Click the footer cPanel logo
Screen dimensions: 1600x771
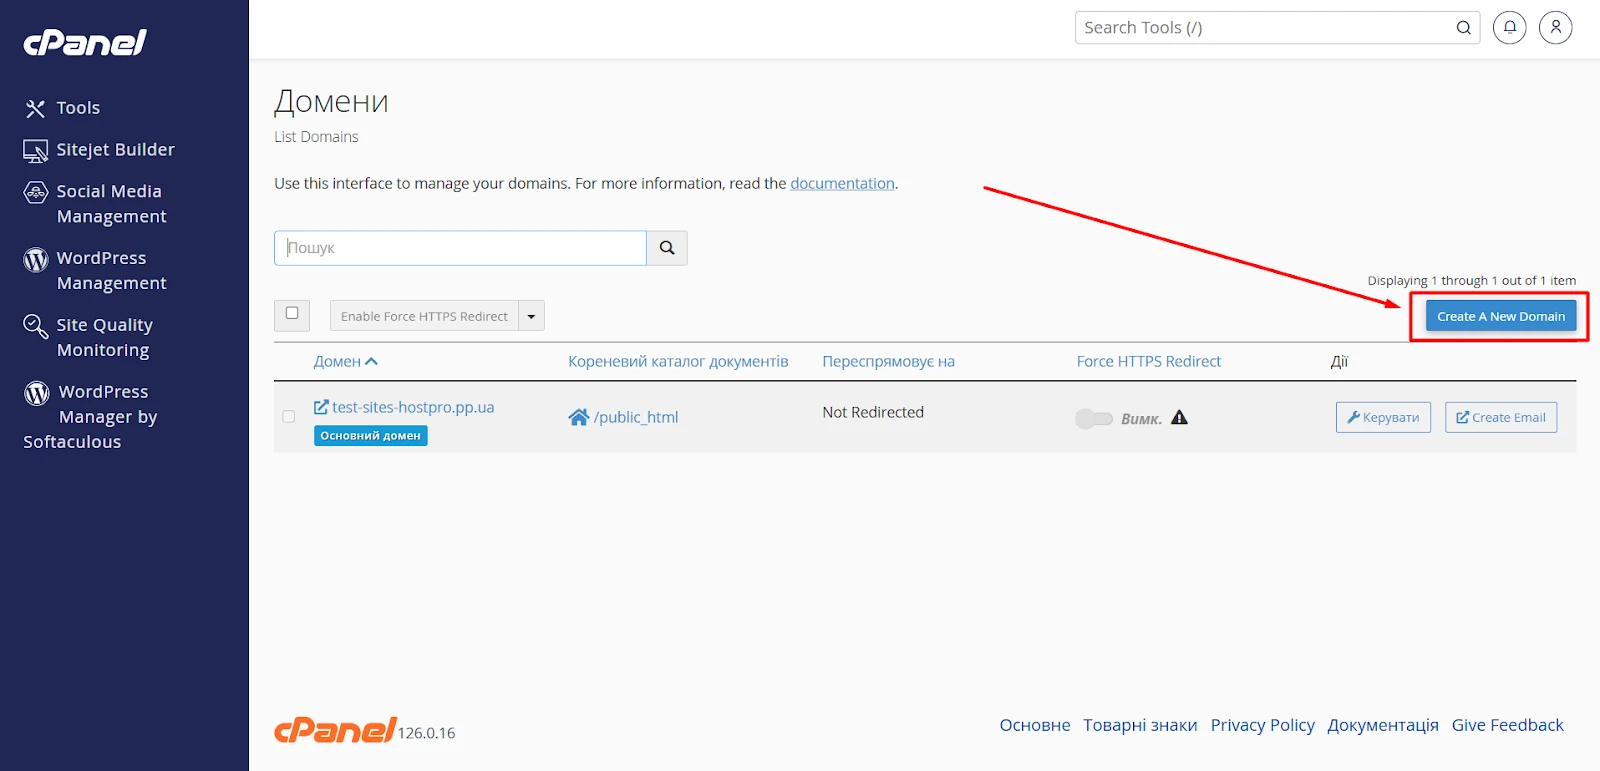point(335,731)
